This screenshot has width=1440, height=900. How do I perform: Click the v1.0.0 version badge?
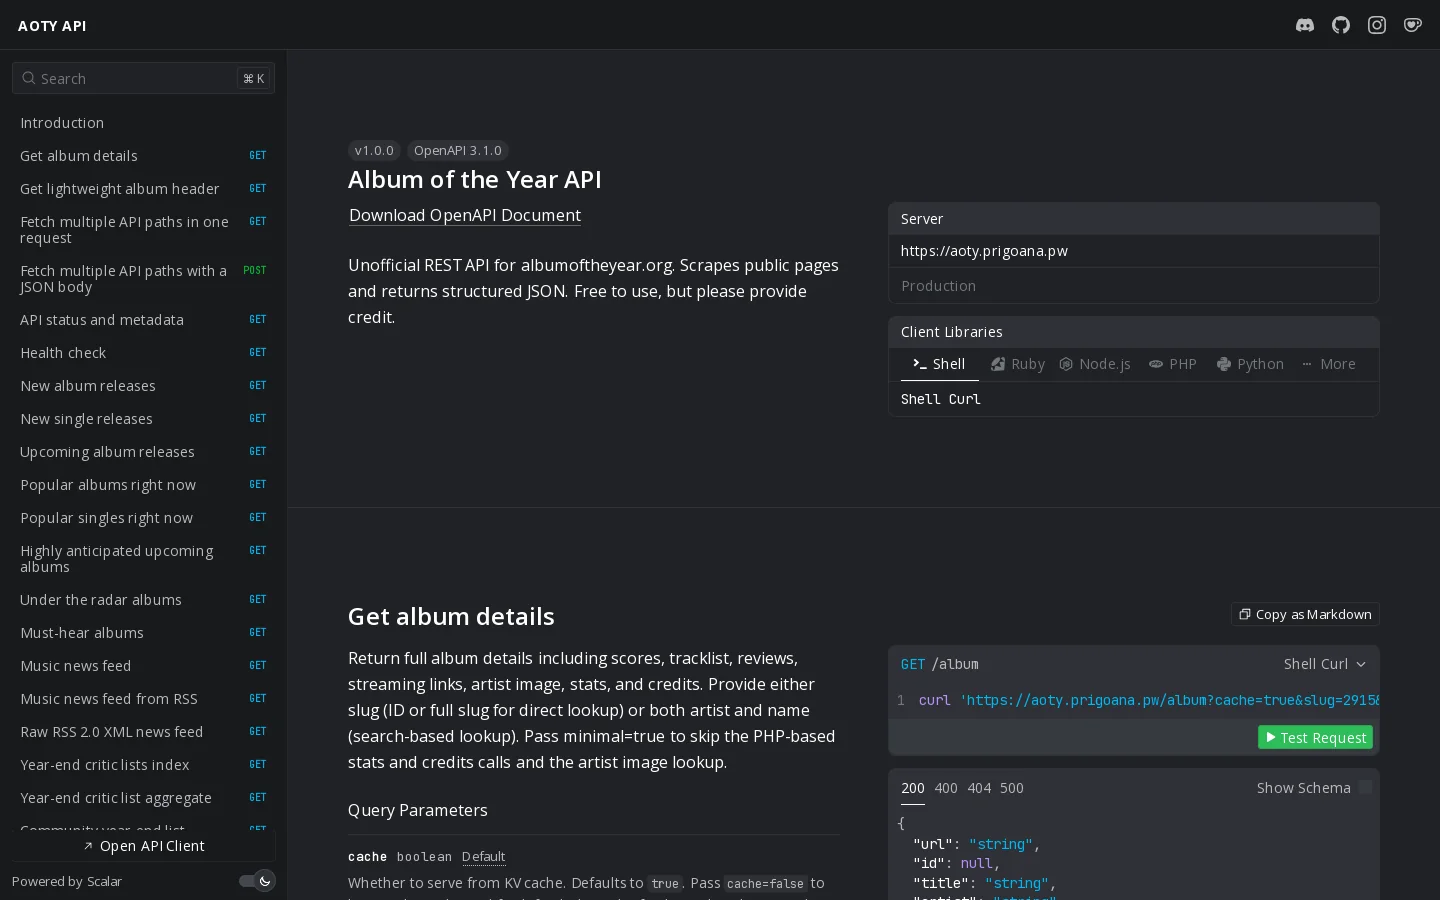[374, 151]
